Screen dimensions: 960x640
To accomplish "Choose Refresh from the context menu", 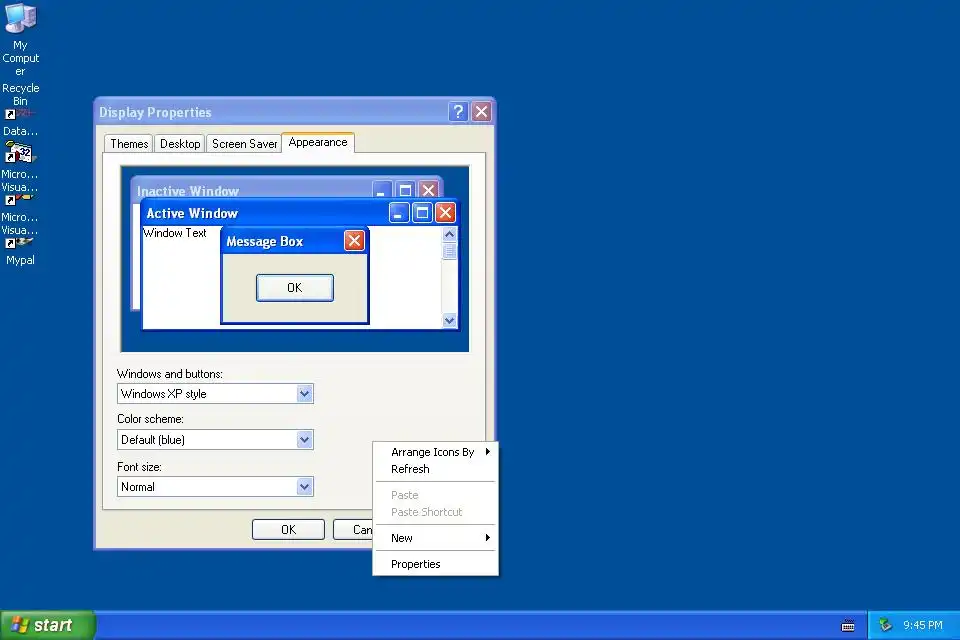I will point(435,469).
